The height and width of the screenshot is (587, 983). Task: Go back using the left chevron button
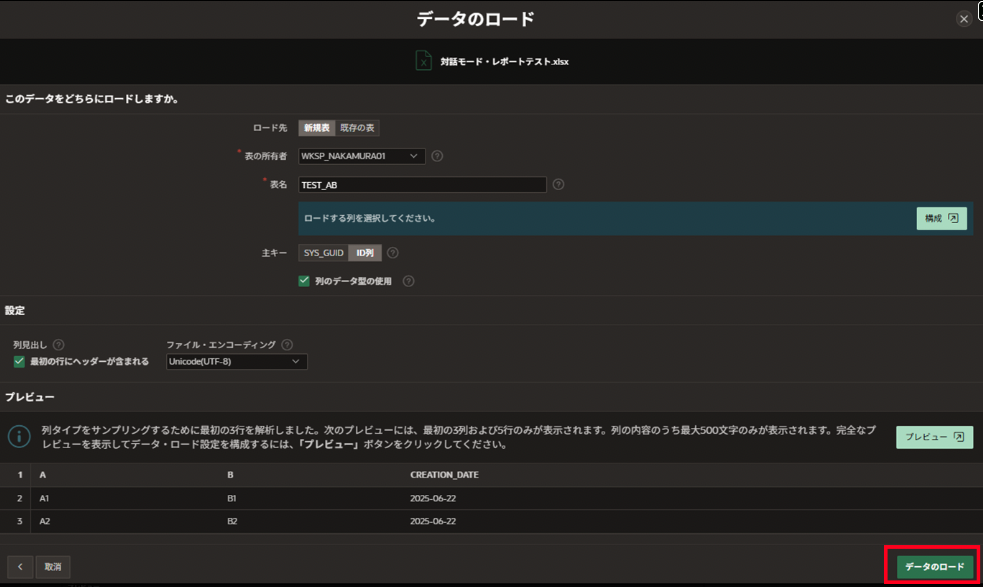20,567
